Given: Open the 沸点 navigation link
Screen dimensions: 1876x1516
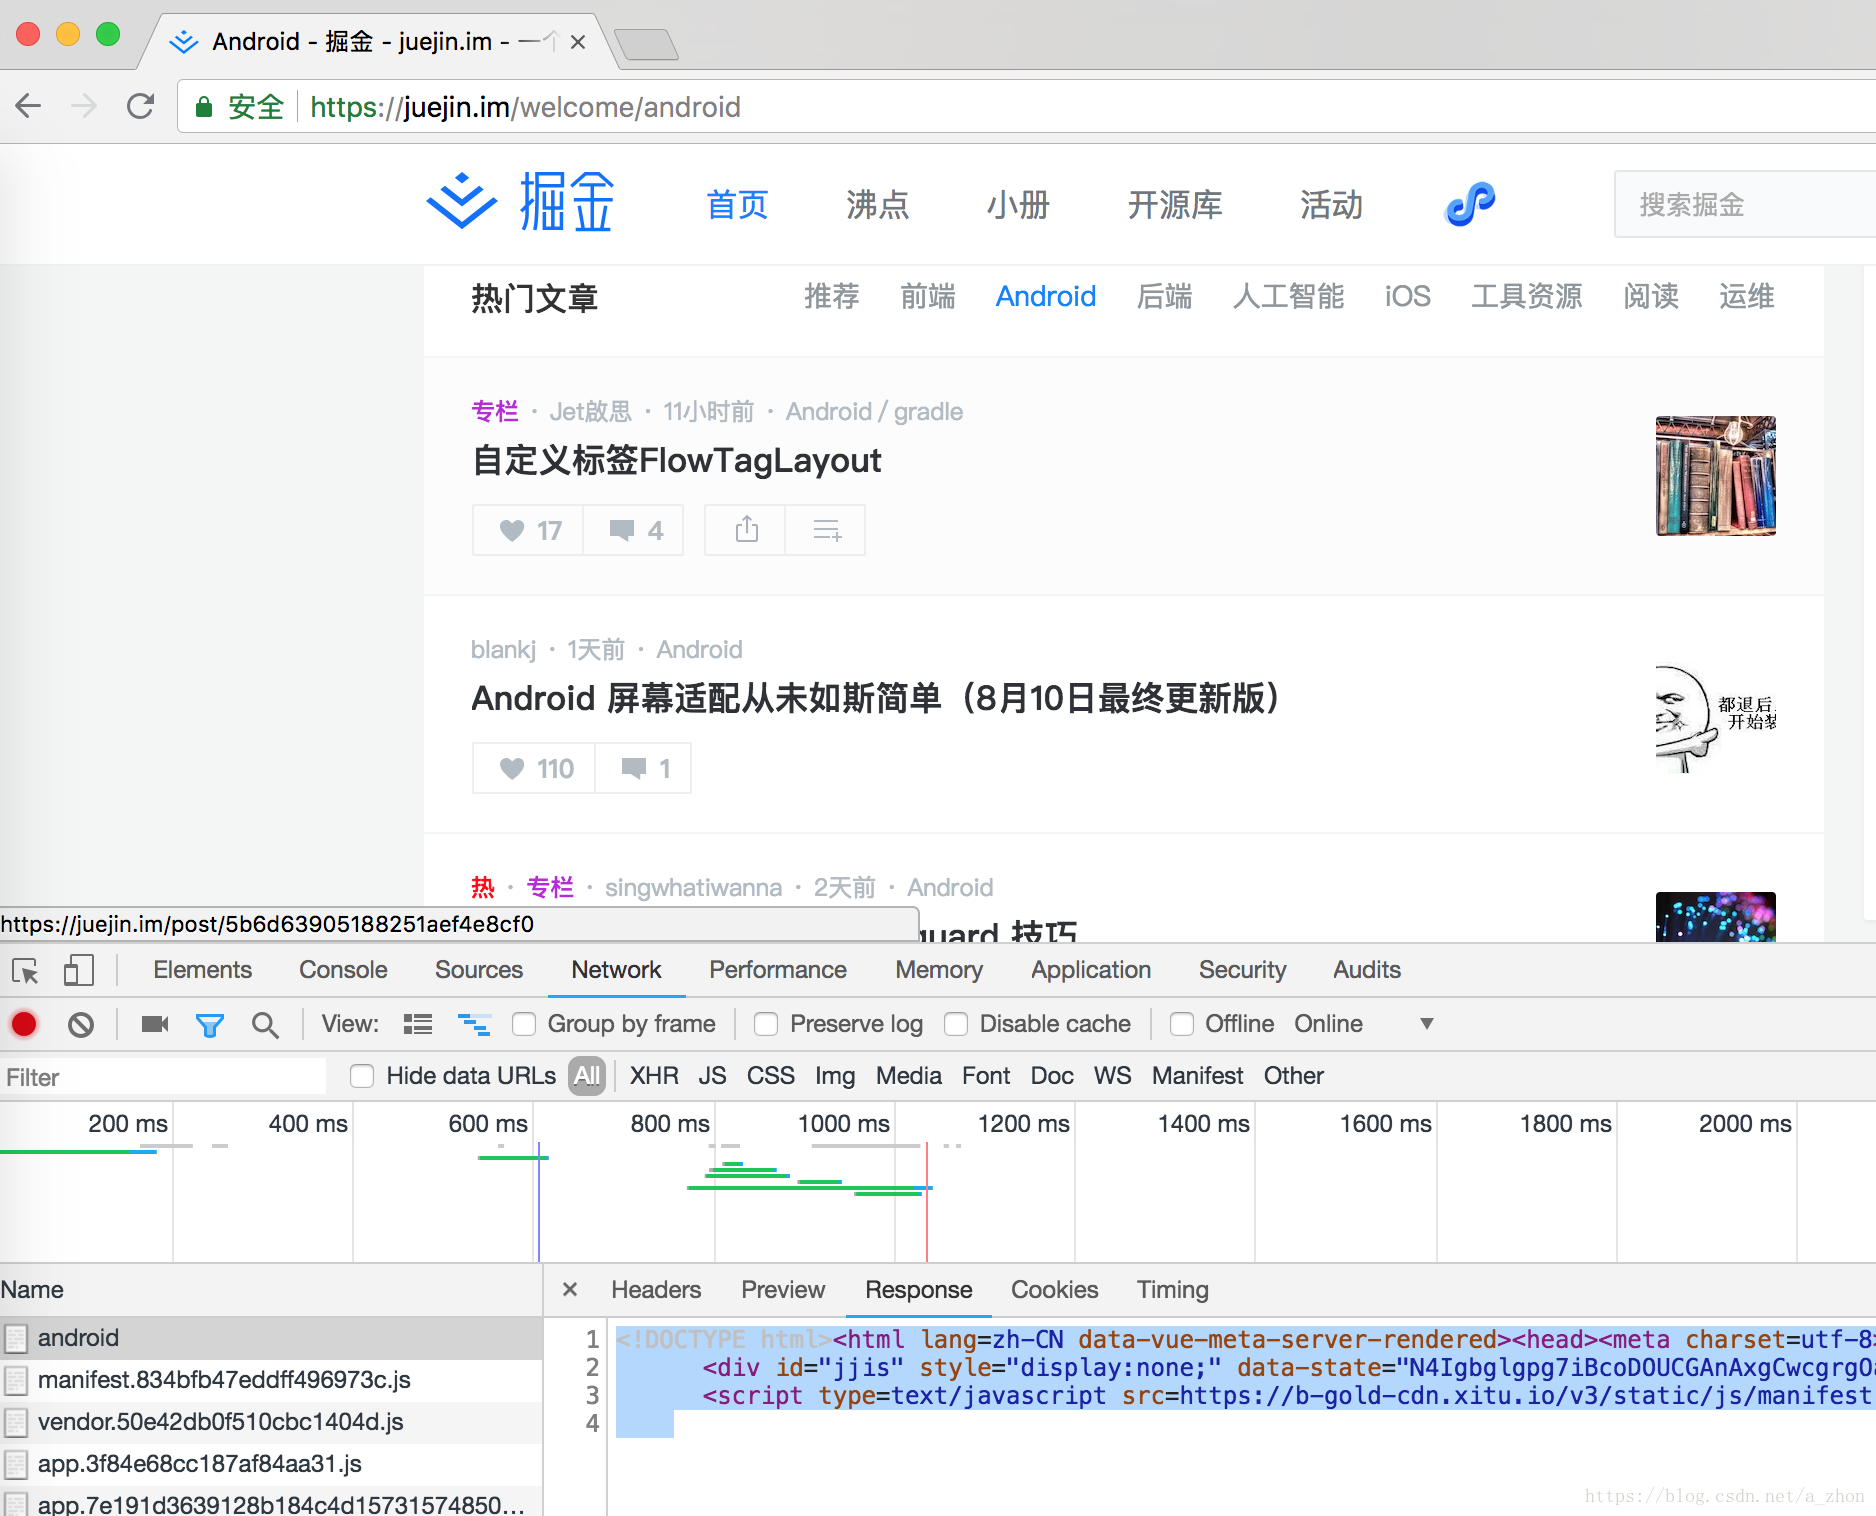Looking at the screenshot, I should [x=877, y=205].
